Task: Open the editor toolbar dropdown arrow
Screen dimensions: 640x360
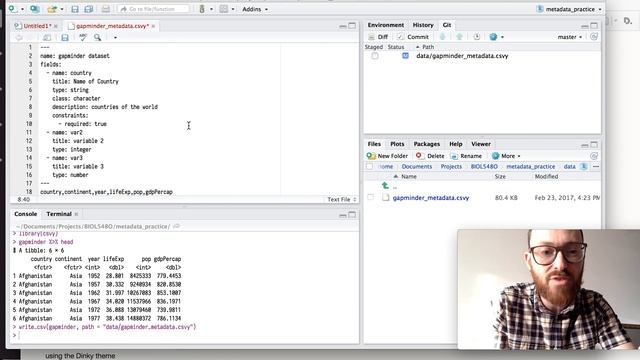Action: point(115,38)
